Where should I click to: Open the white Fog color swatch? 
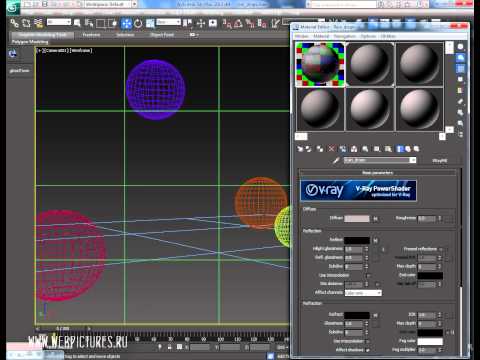tap(430, 341)
